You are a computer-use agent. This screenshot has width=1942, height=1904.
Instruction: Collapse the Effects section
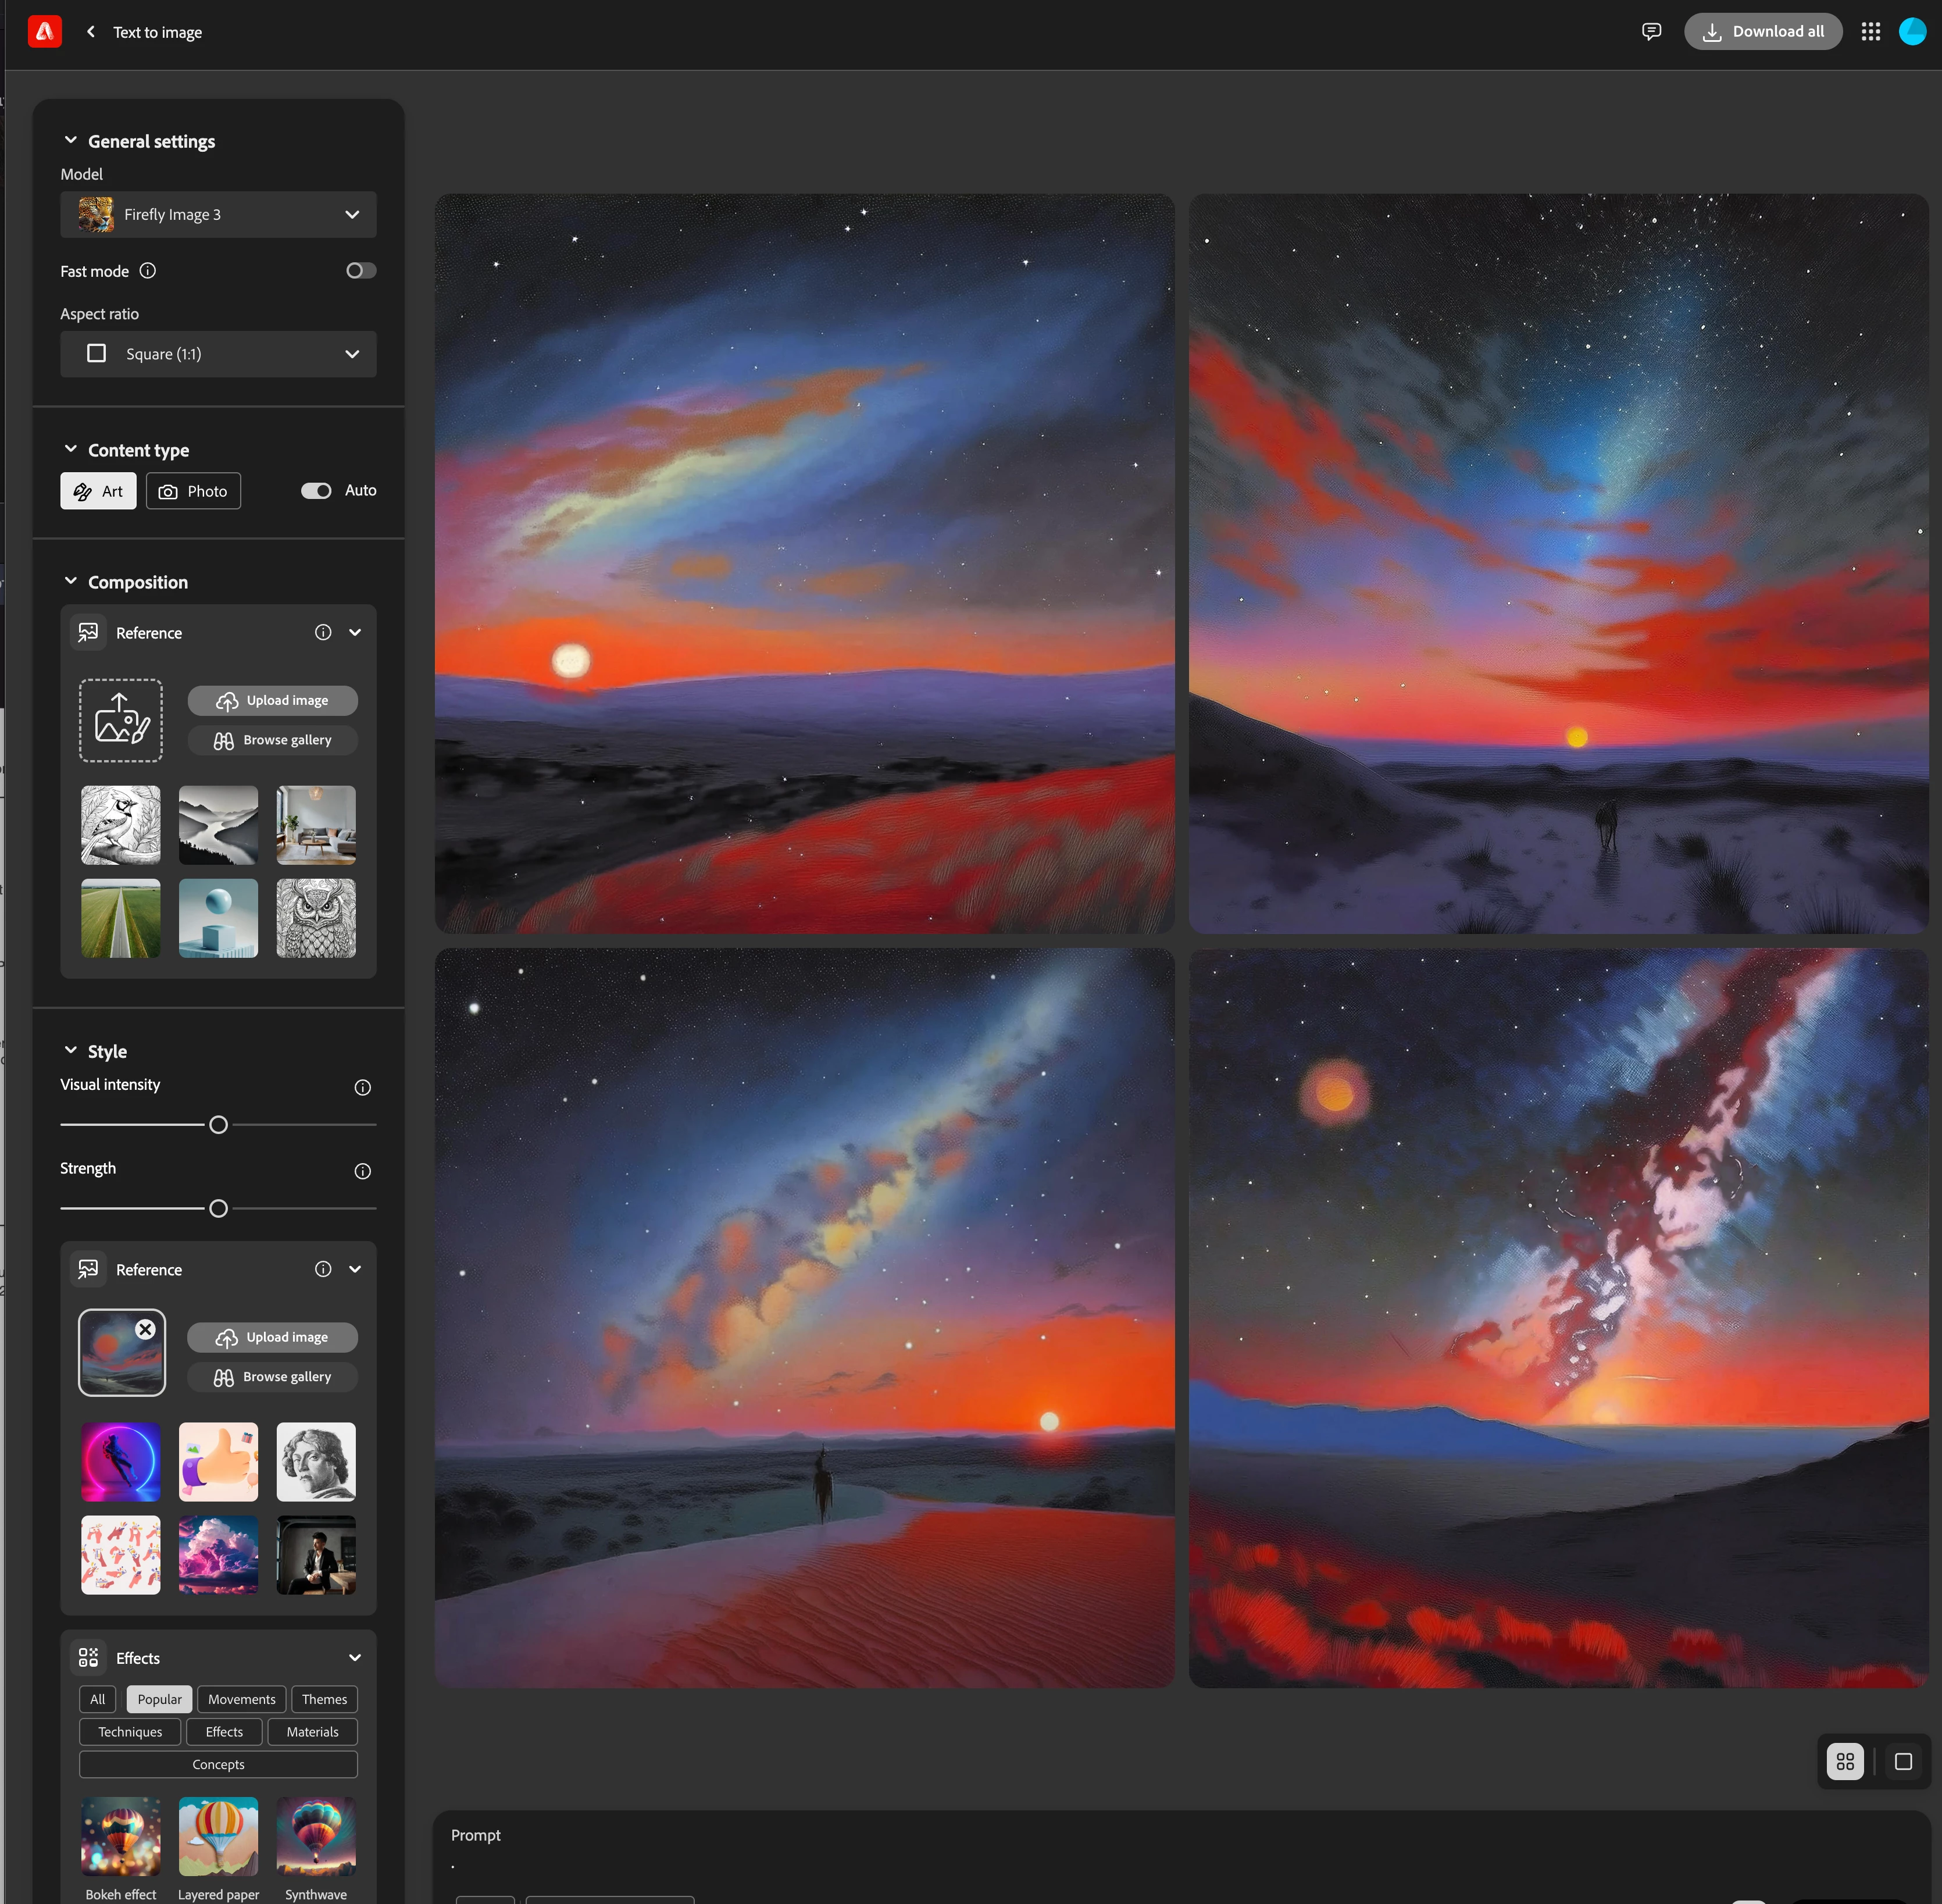355,1658
